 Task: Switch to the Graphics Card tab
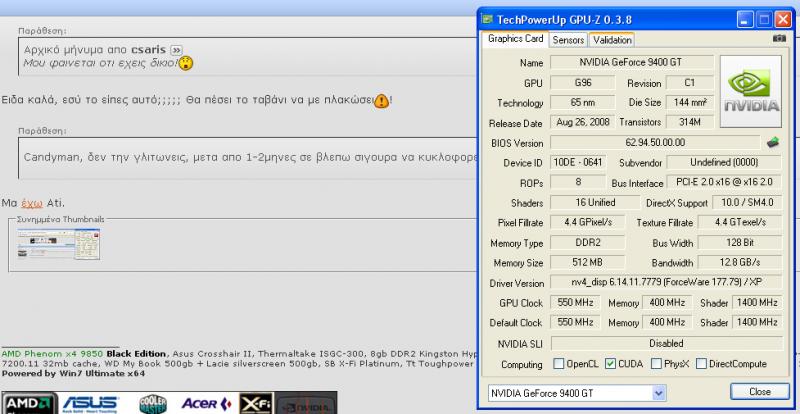(515, 39)
